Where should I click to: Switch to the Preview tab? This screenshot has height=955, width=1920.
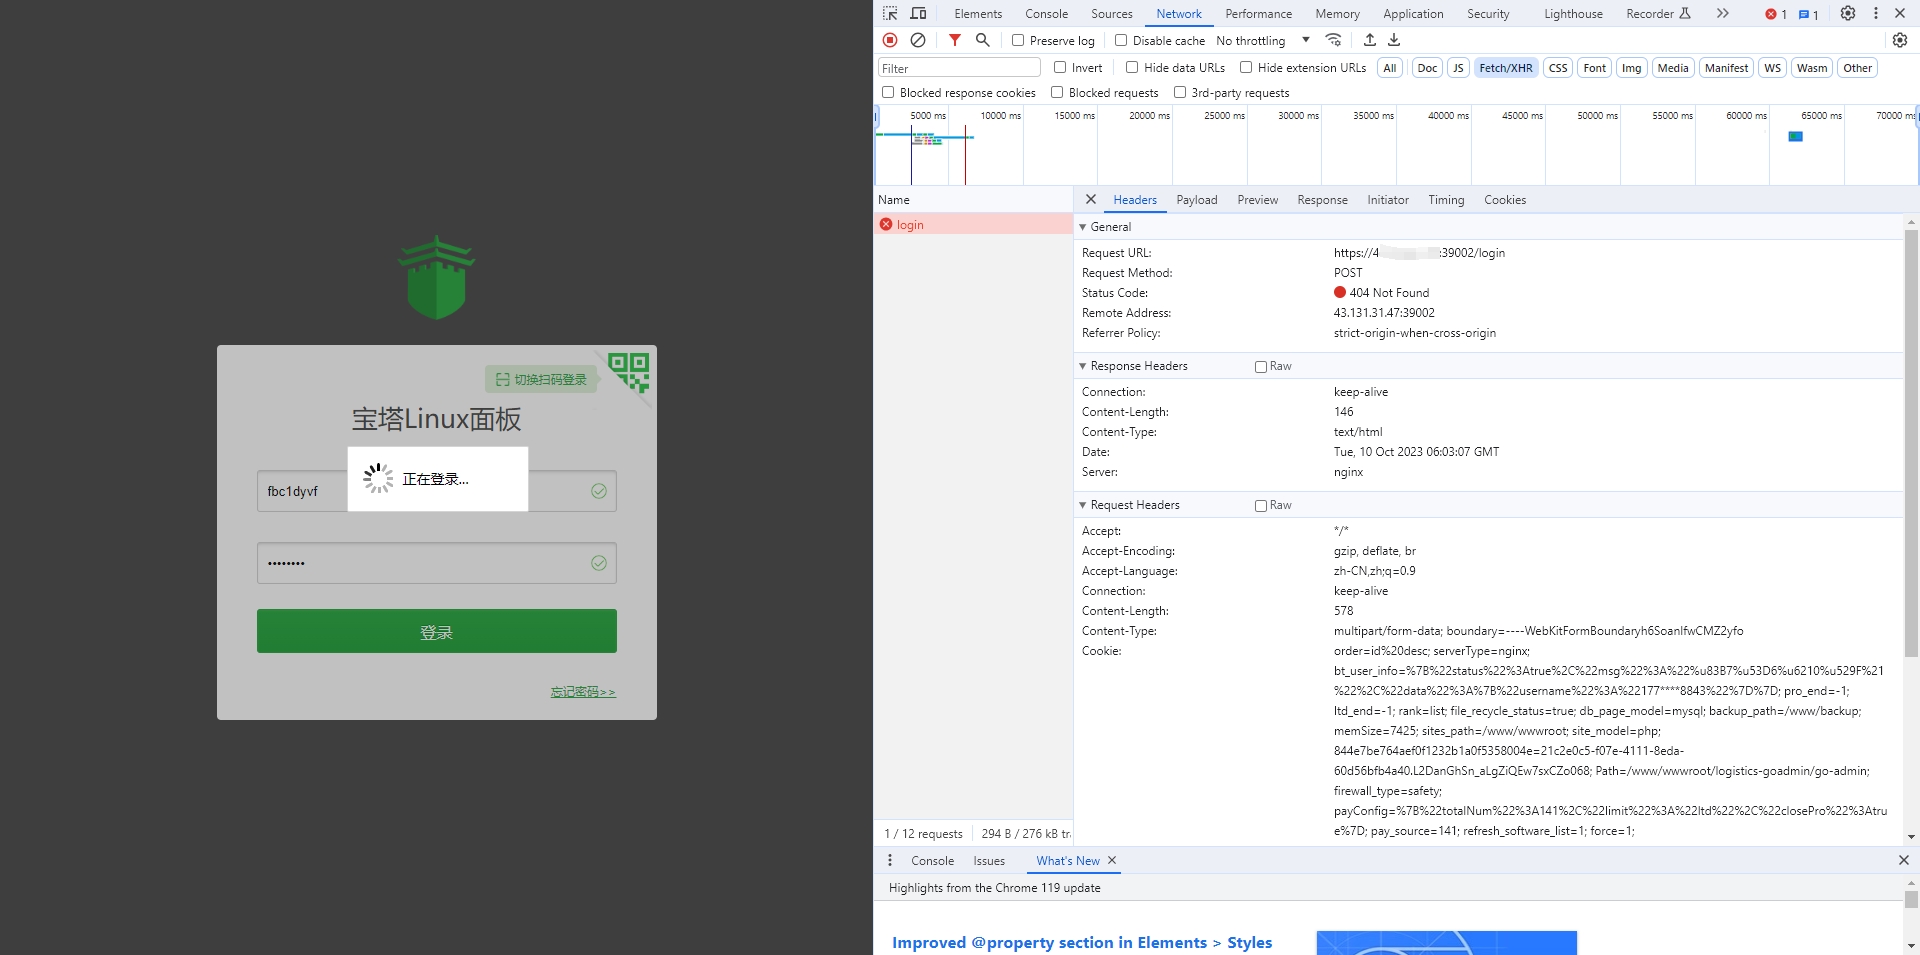click(1258, 200)
